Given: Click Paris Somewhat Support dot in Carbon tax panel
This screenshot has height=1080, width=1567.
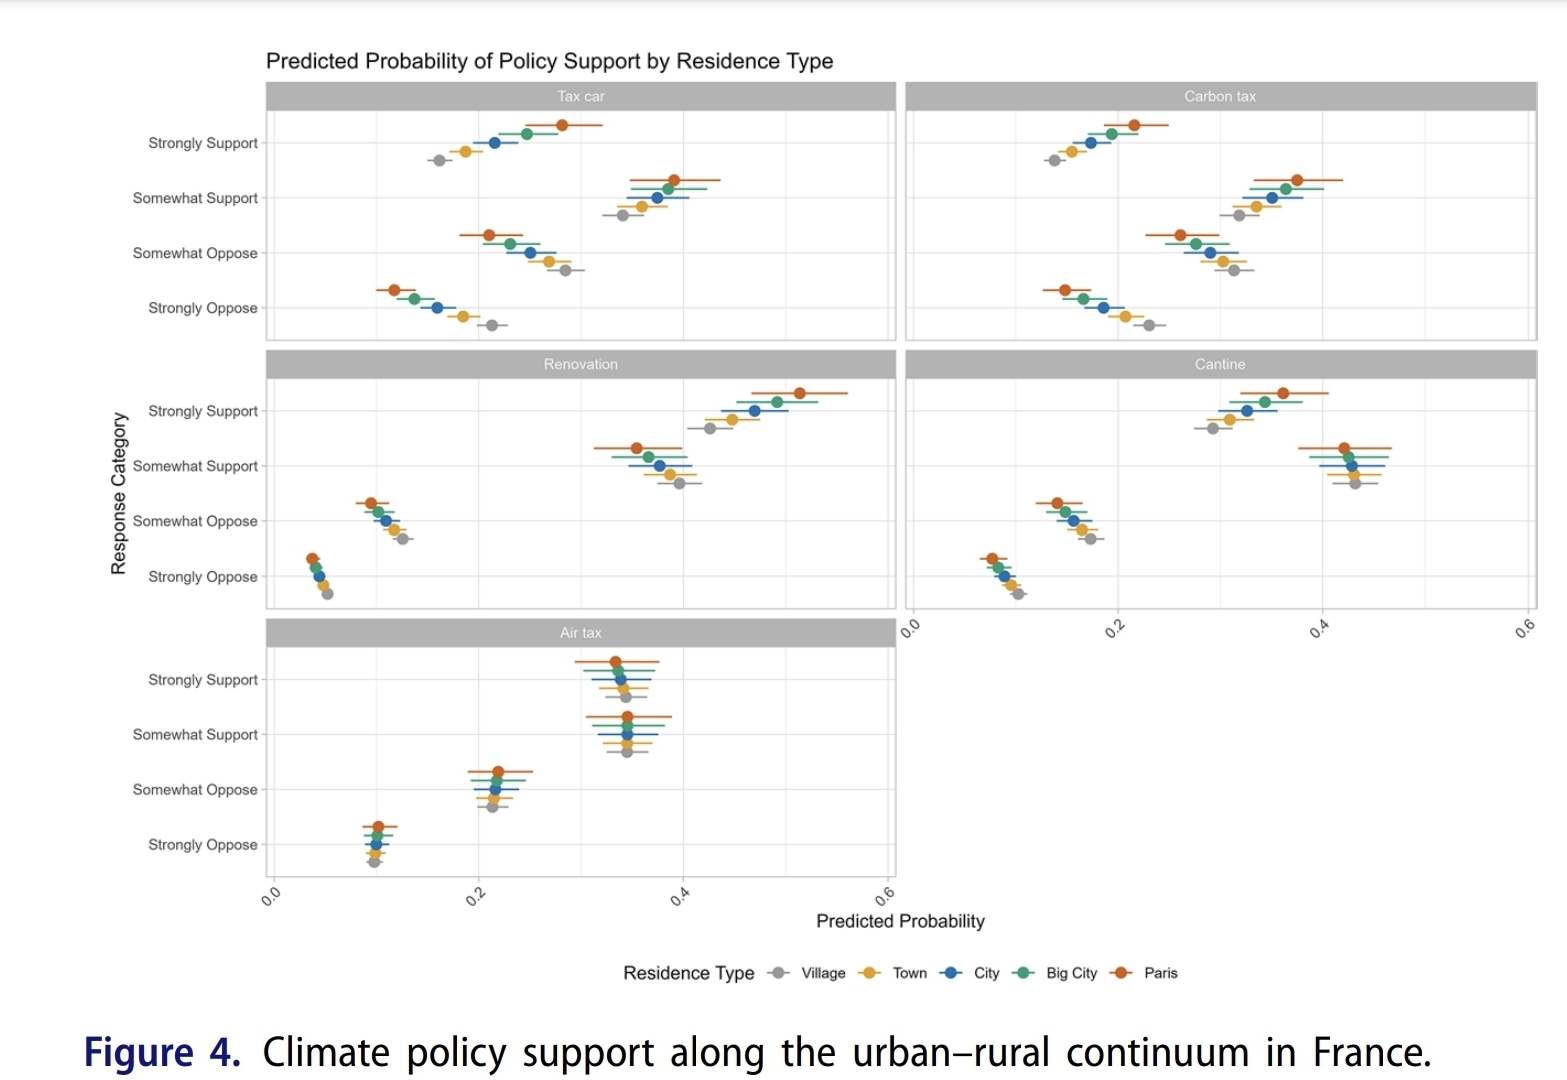Looking at the screenshot, I should [1297, 180].
